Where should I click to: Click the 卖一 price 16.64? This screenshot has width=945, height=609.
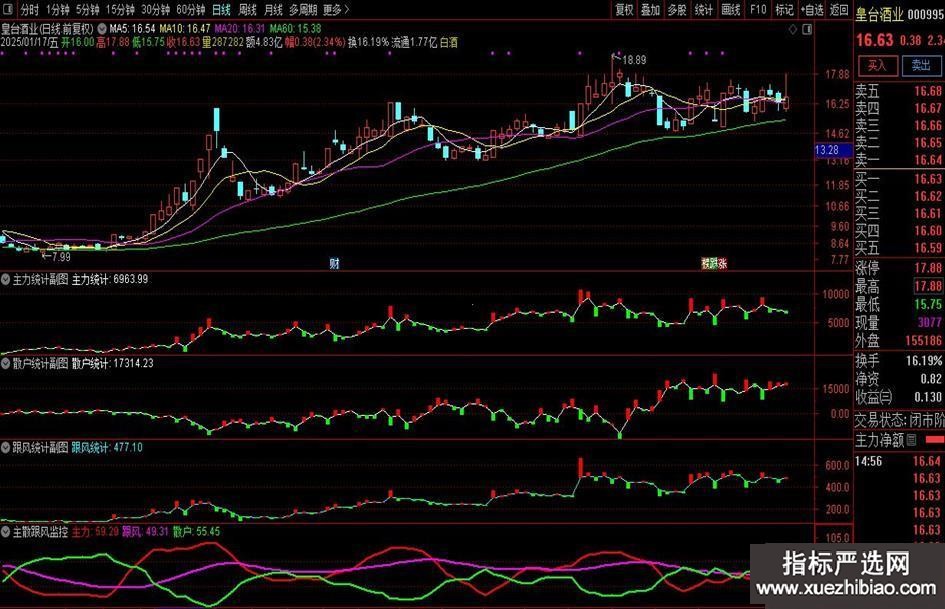[x=928, y=160]
